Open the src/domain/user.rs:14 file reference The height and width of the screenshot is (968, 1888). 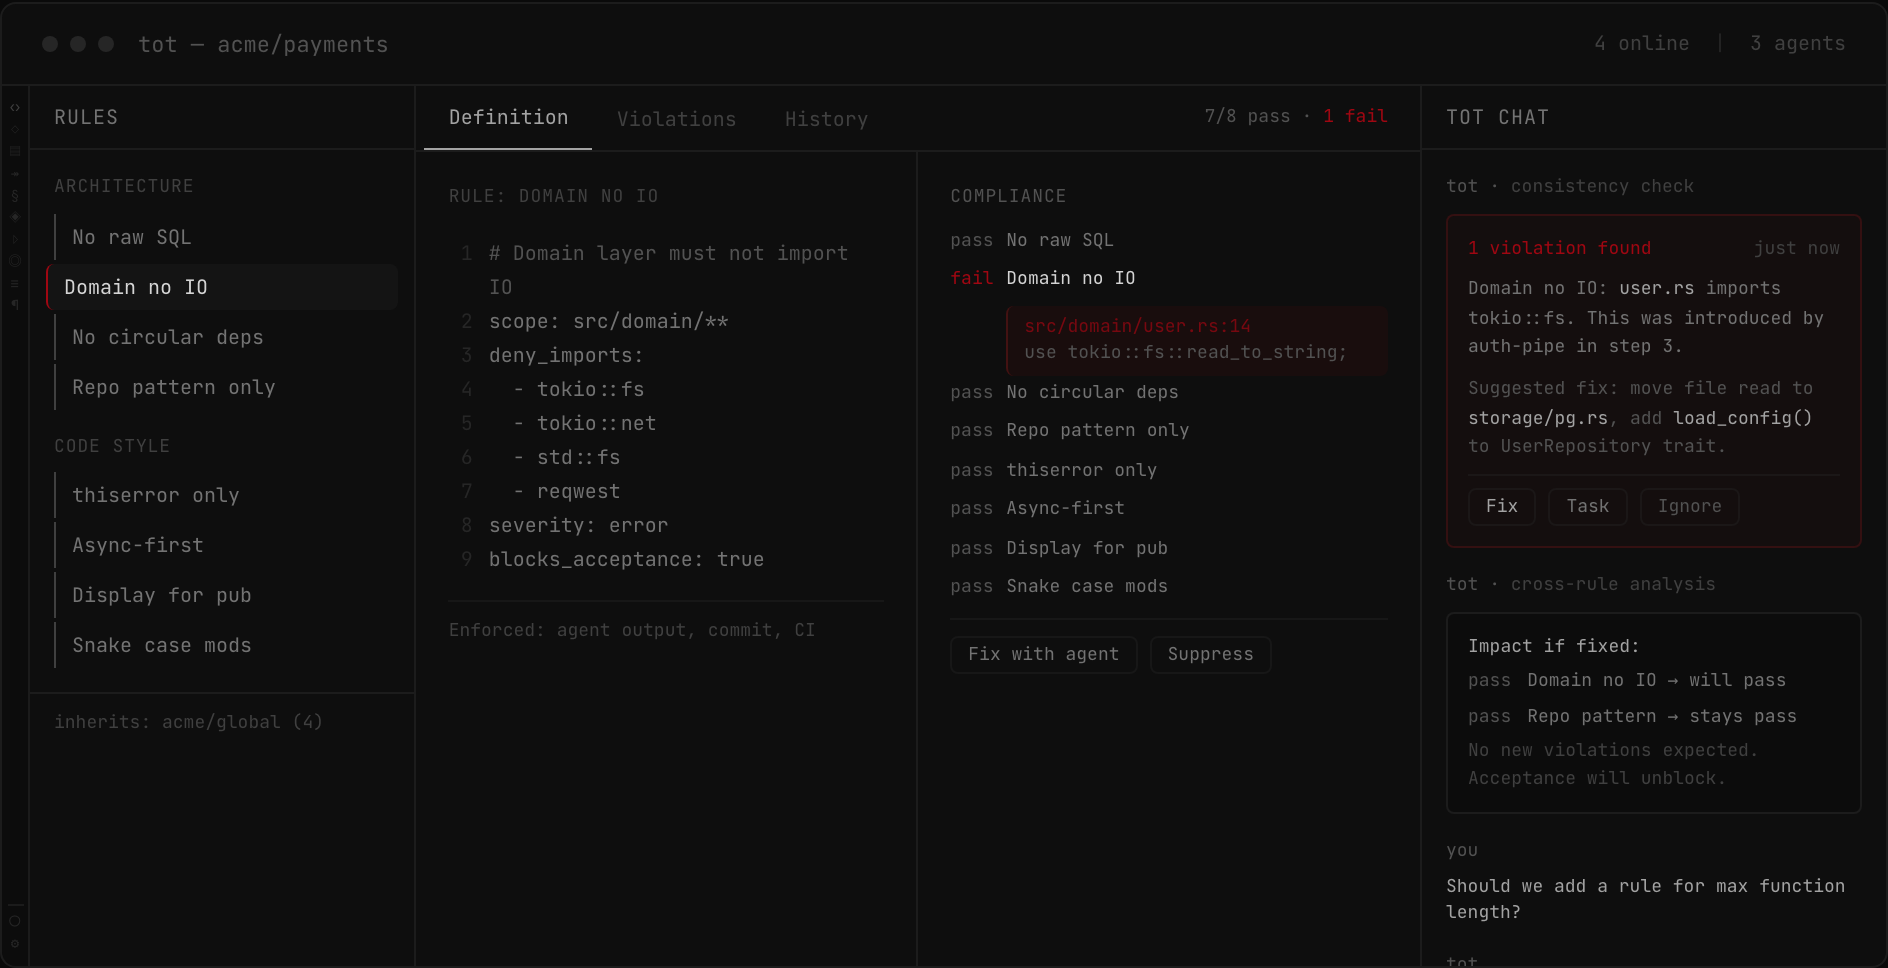coord(1137,326)
